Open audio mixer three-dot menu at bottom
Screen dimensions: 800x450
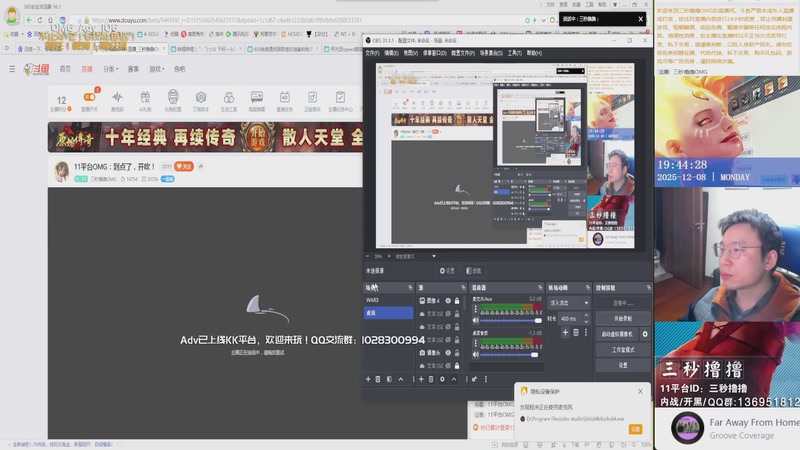(x=486, y=379)
